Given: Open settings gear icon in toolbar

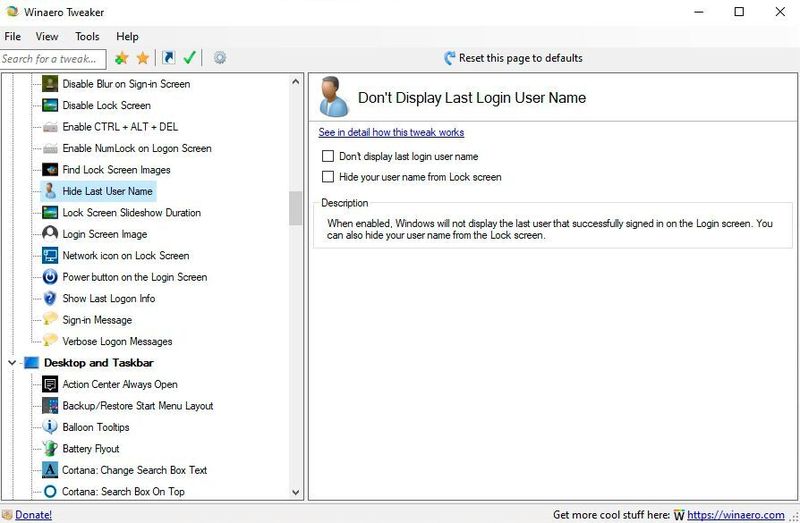Looking at the screenshot, I should [x=220, y=58].
